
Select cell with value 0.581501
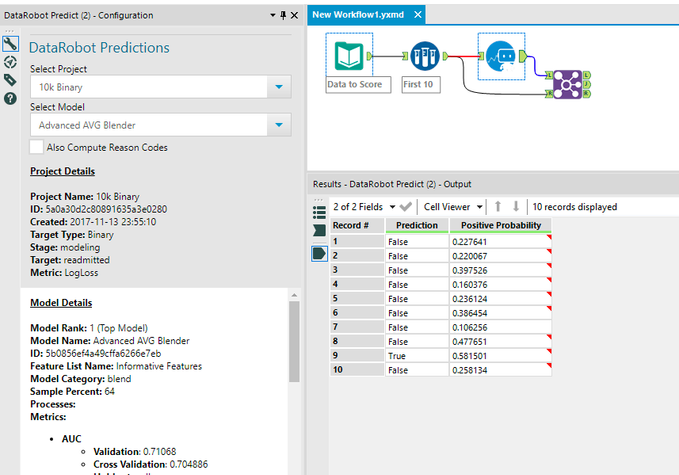[501, 356]
